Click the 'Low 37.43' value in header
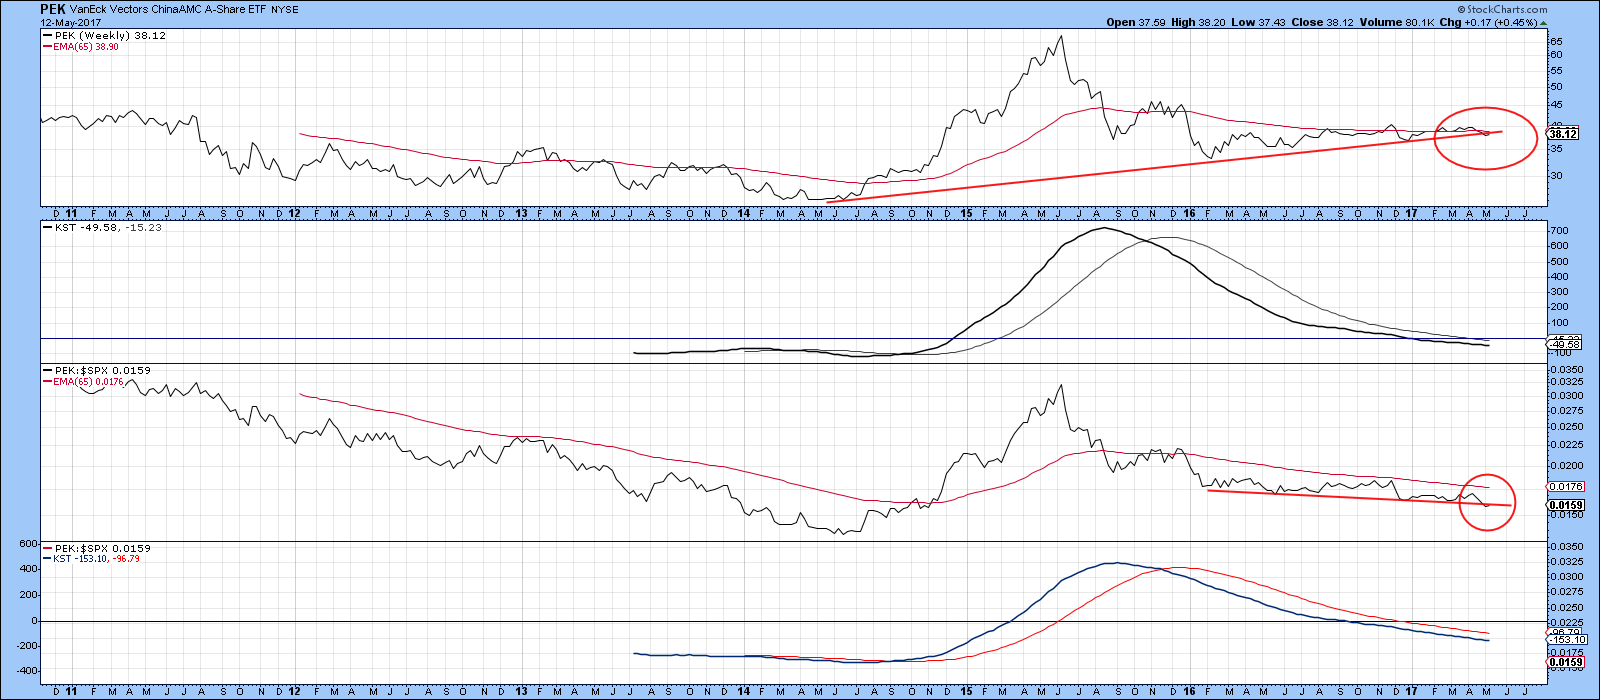Image resolution: width=1600 pixels, height=700 pixels. pos(1257,22)
